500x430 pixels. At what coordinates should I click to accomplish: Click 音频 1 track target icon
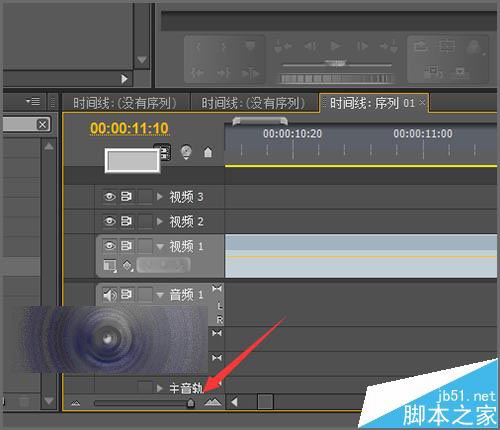tap(217, 289)
